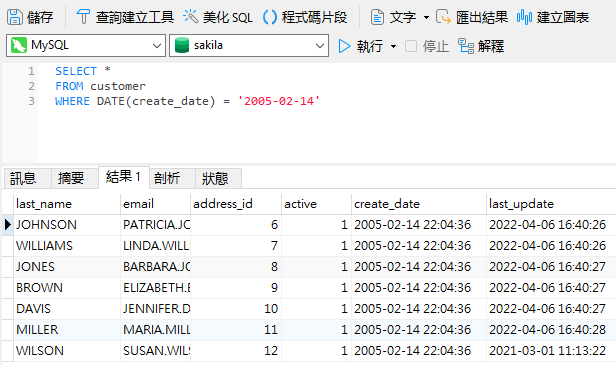Click the MySQL connection dolphin icon
The width and height of the screenshot is (616, 365).
coord(19,45)
